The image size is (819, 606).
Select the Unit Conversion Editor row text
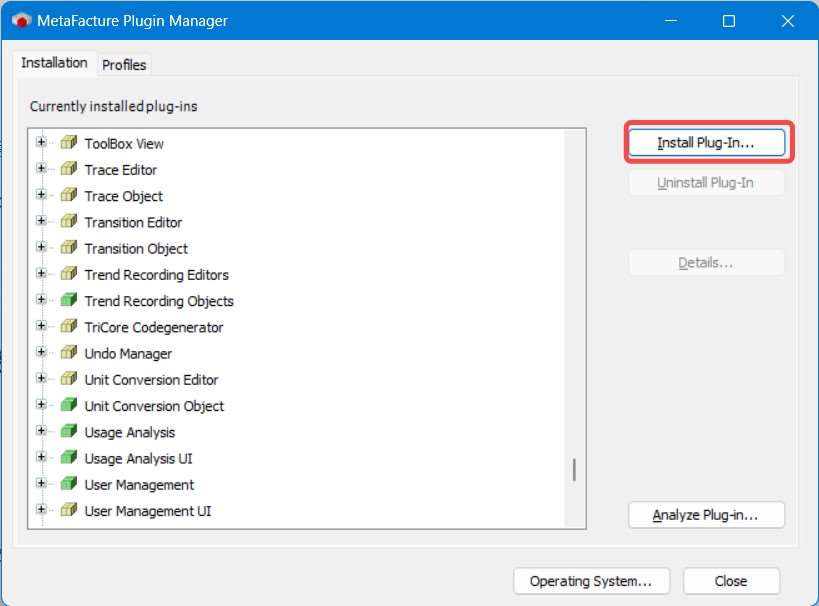click(151, 380)
